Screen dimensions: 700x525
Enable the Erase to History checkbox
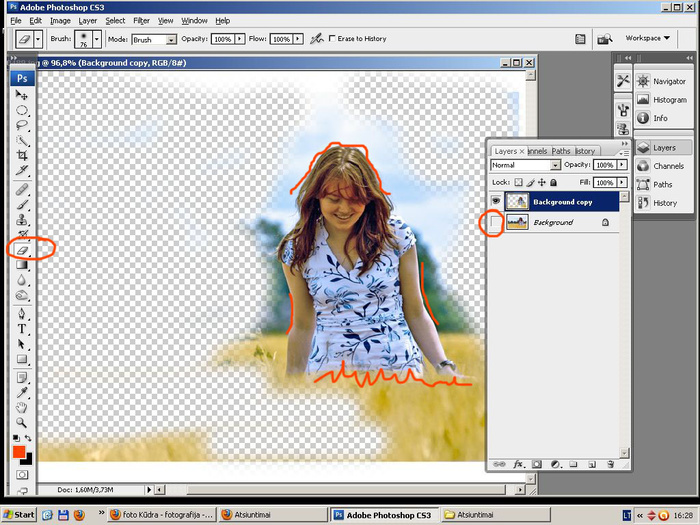point(332,39)
